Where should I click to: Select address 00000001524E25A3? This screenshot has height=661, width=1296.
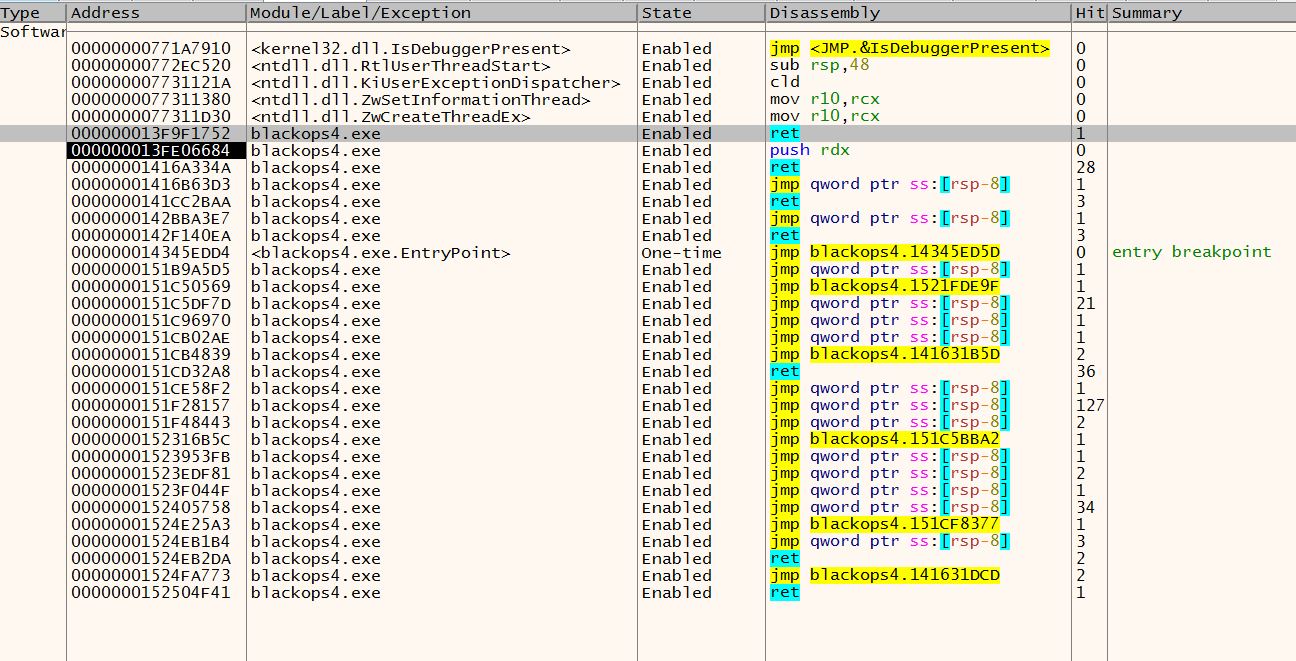tap(151, 525)
